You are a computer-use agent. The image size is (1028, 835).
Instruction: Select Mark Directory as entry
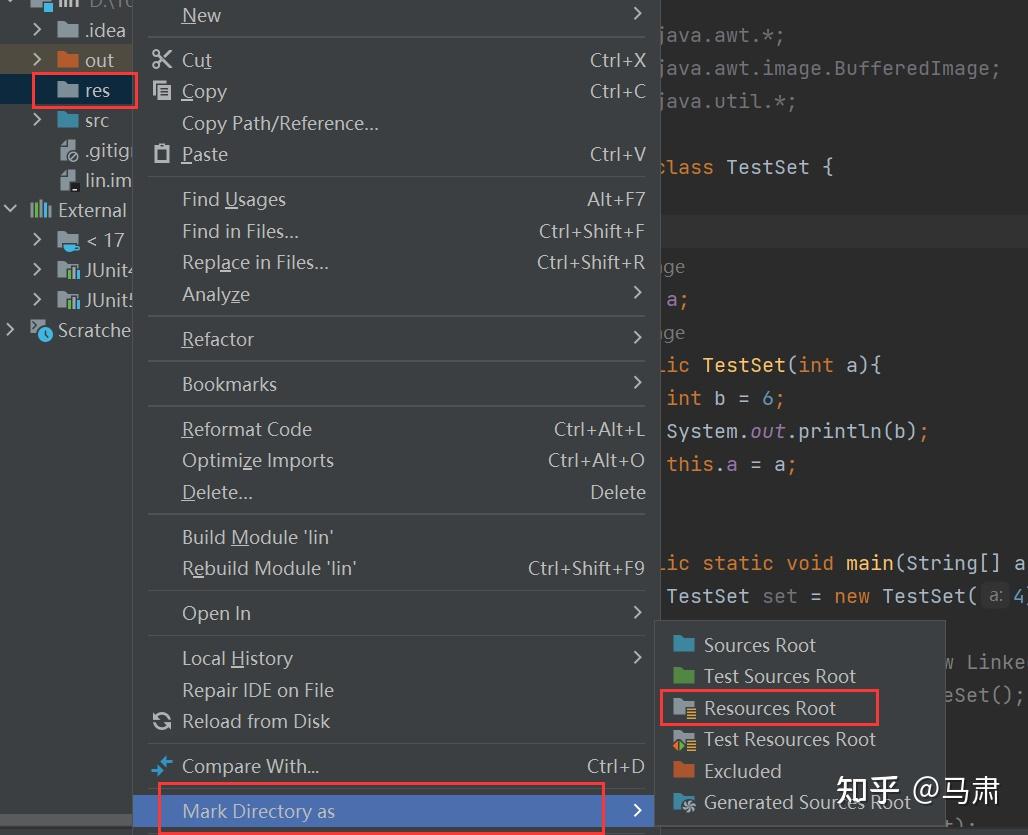(x=393, y=811)
